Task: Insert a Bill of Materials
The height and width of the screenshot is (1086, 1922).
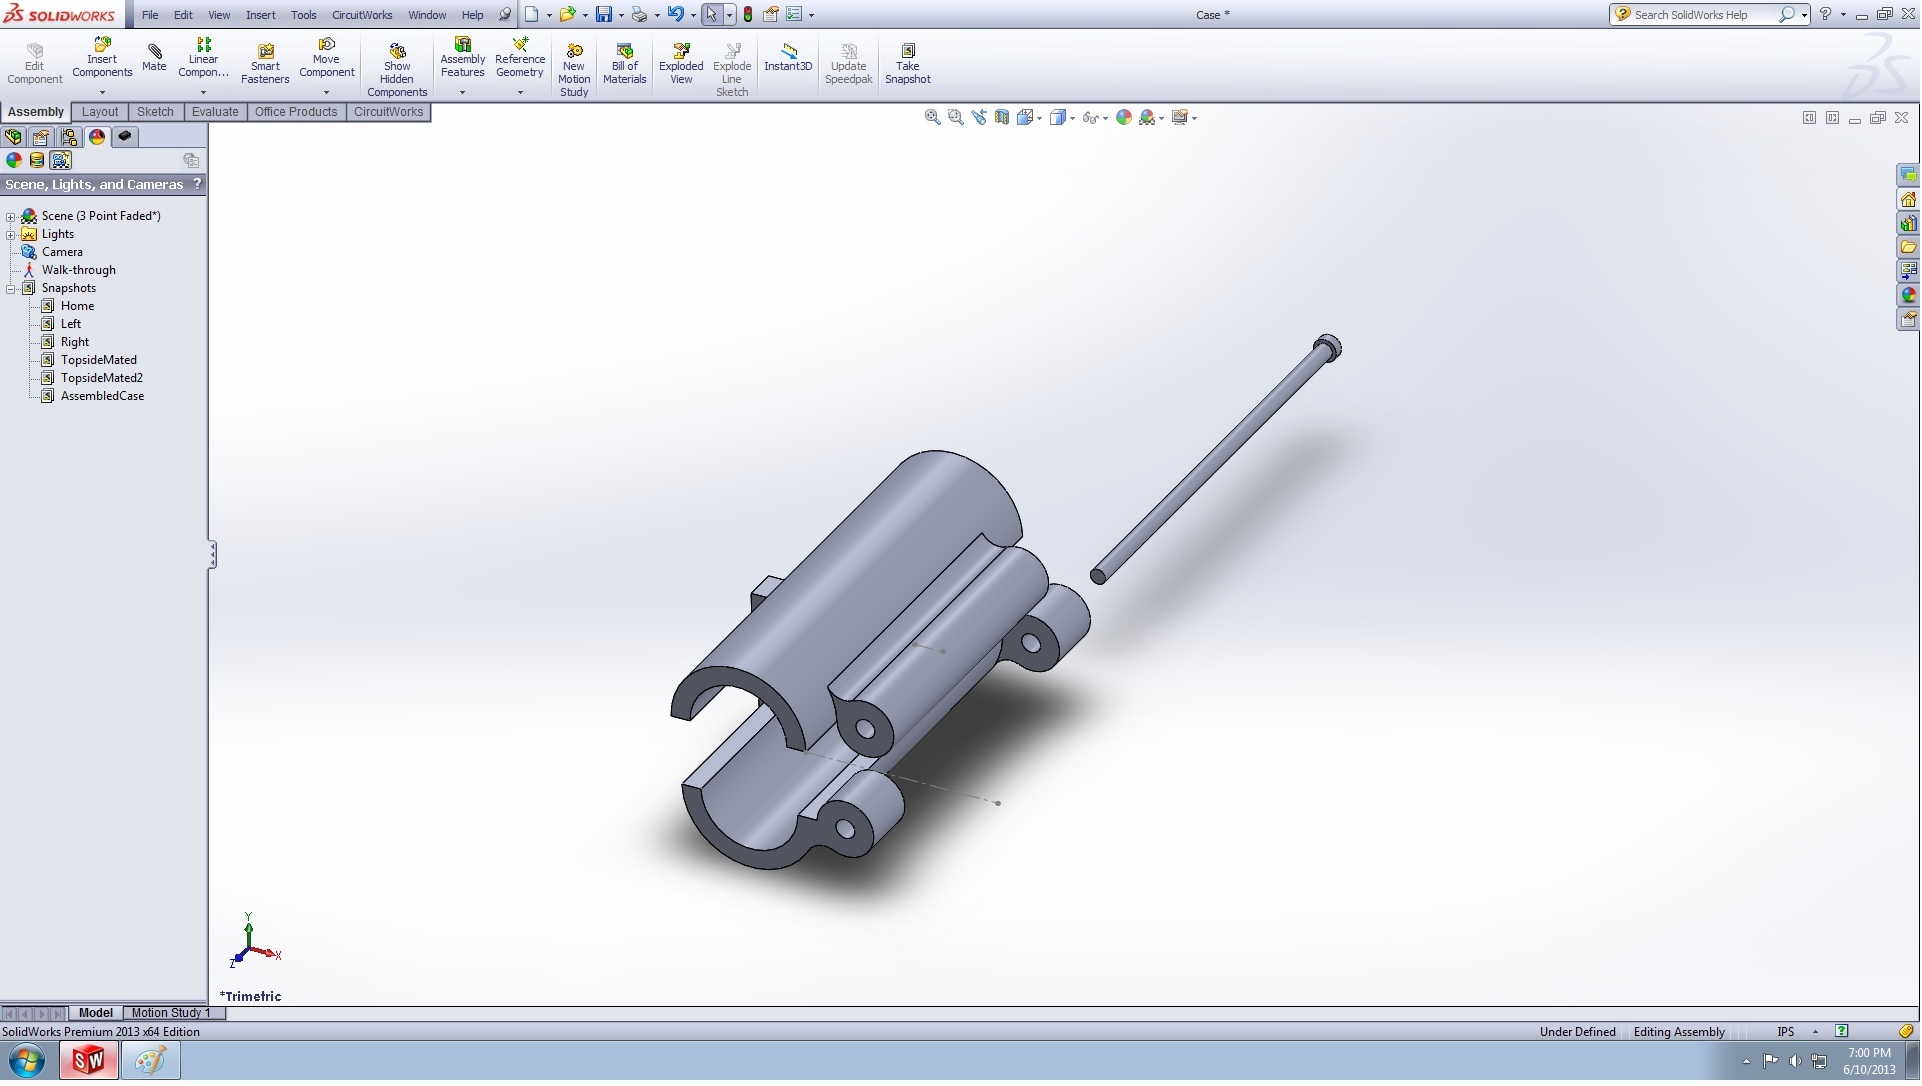Action: click(x=625, y=64)
